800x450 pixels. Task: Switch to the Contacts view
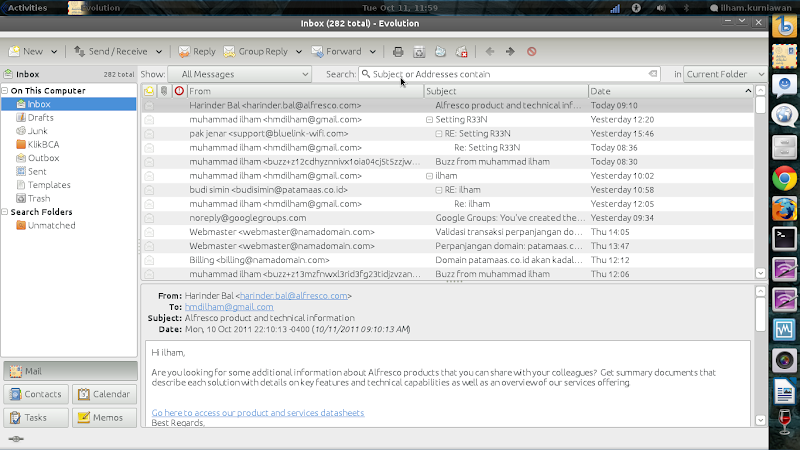[36, 394]
